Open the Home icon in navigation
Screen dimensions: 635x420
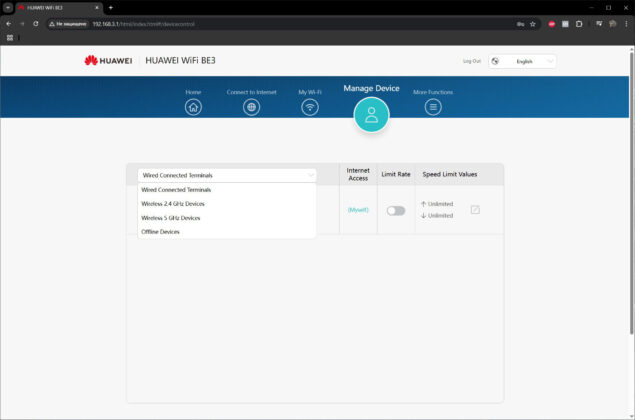(193, 107)
